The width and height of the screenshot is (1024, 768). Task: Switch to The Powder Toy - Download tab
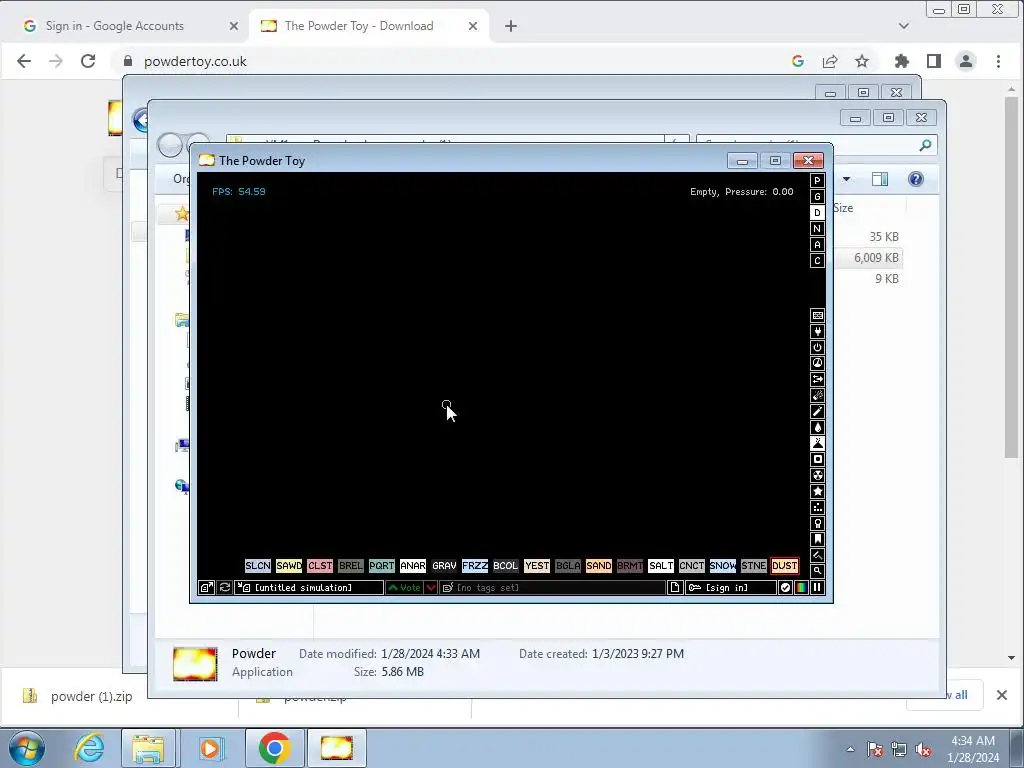[368, 26]
